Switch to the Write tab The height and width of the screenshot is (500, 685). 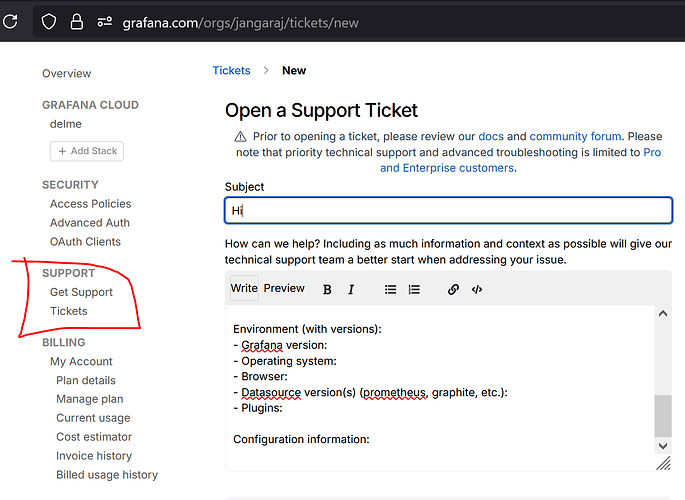(244, 288)
